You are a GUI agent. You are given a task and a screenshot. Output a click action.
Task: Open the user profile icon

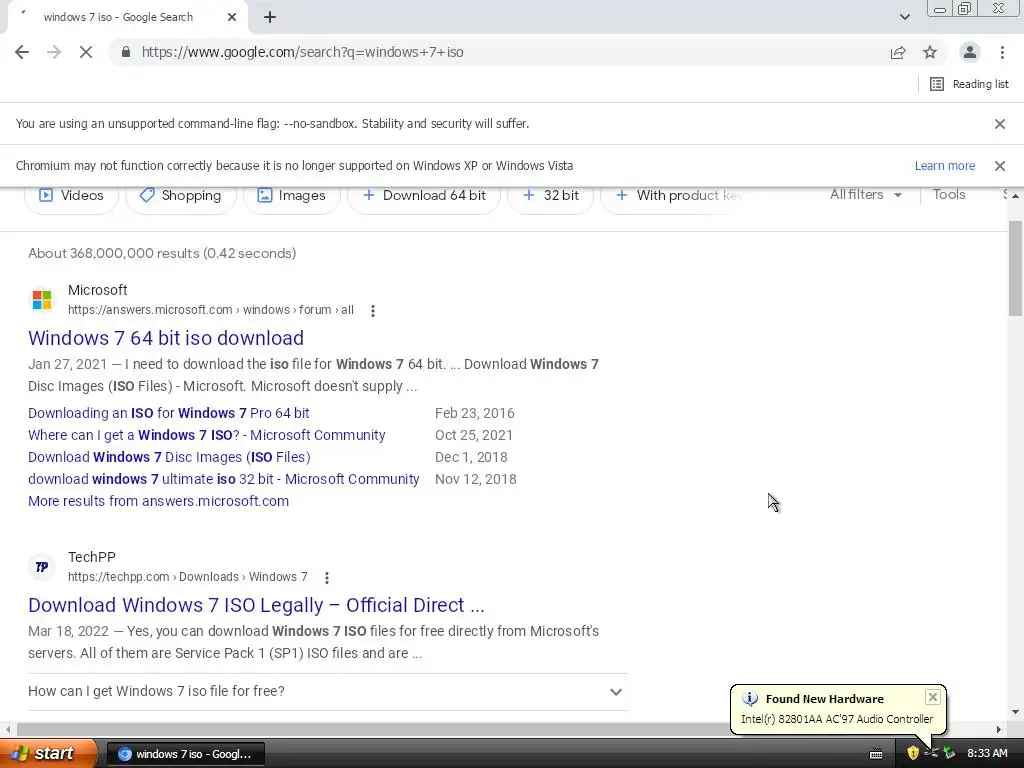(970, 52)
